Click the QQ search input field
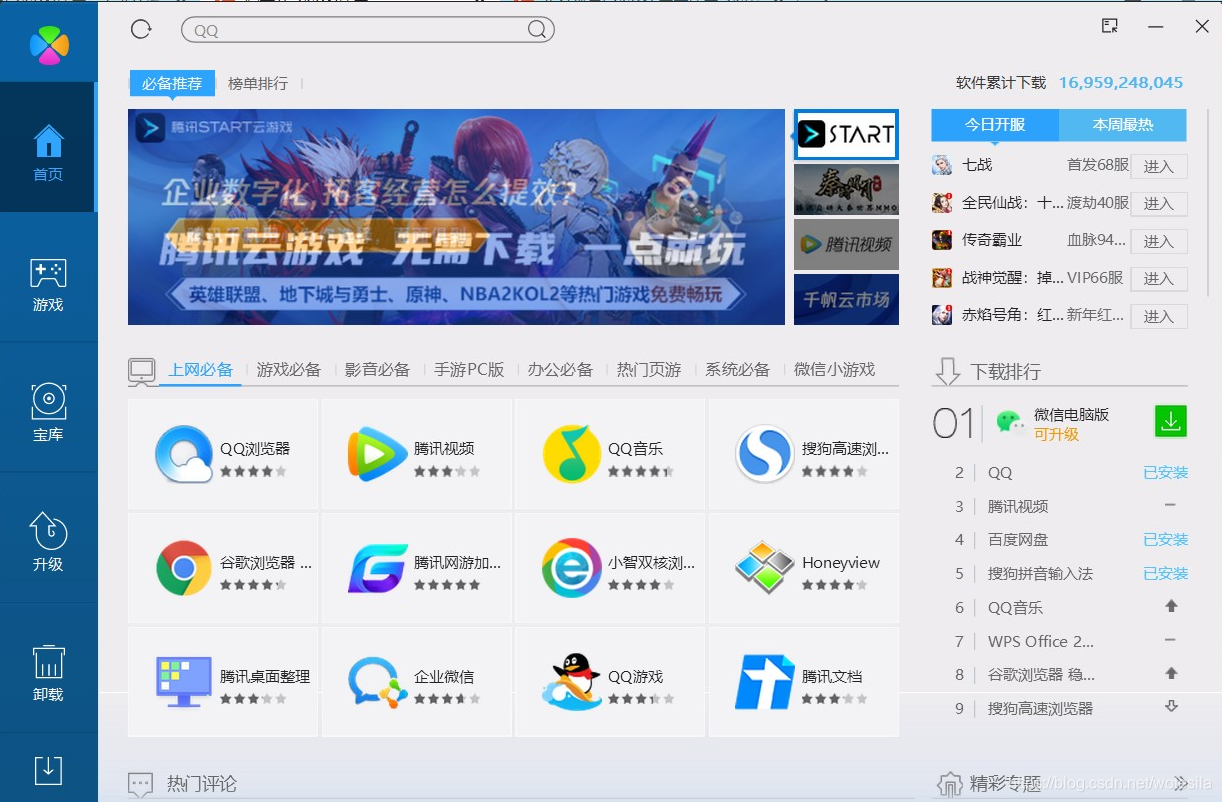Image resolution: width=1222 pixels, height=802 pixels. pyautogui.click(x=368, y=30)
